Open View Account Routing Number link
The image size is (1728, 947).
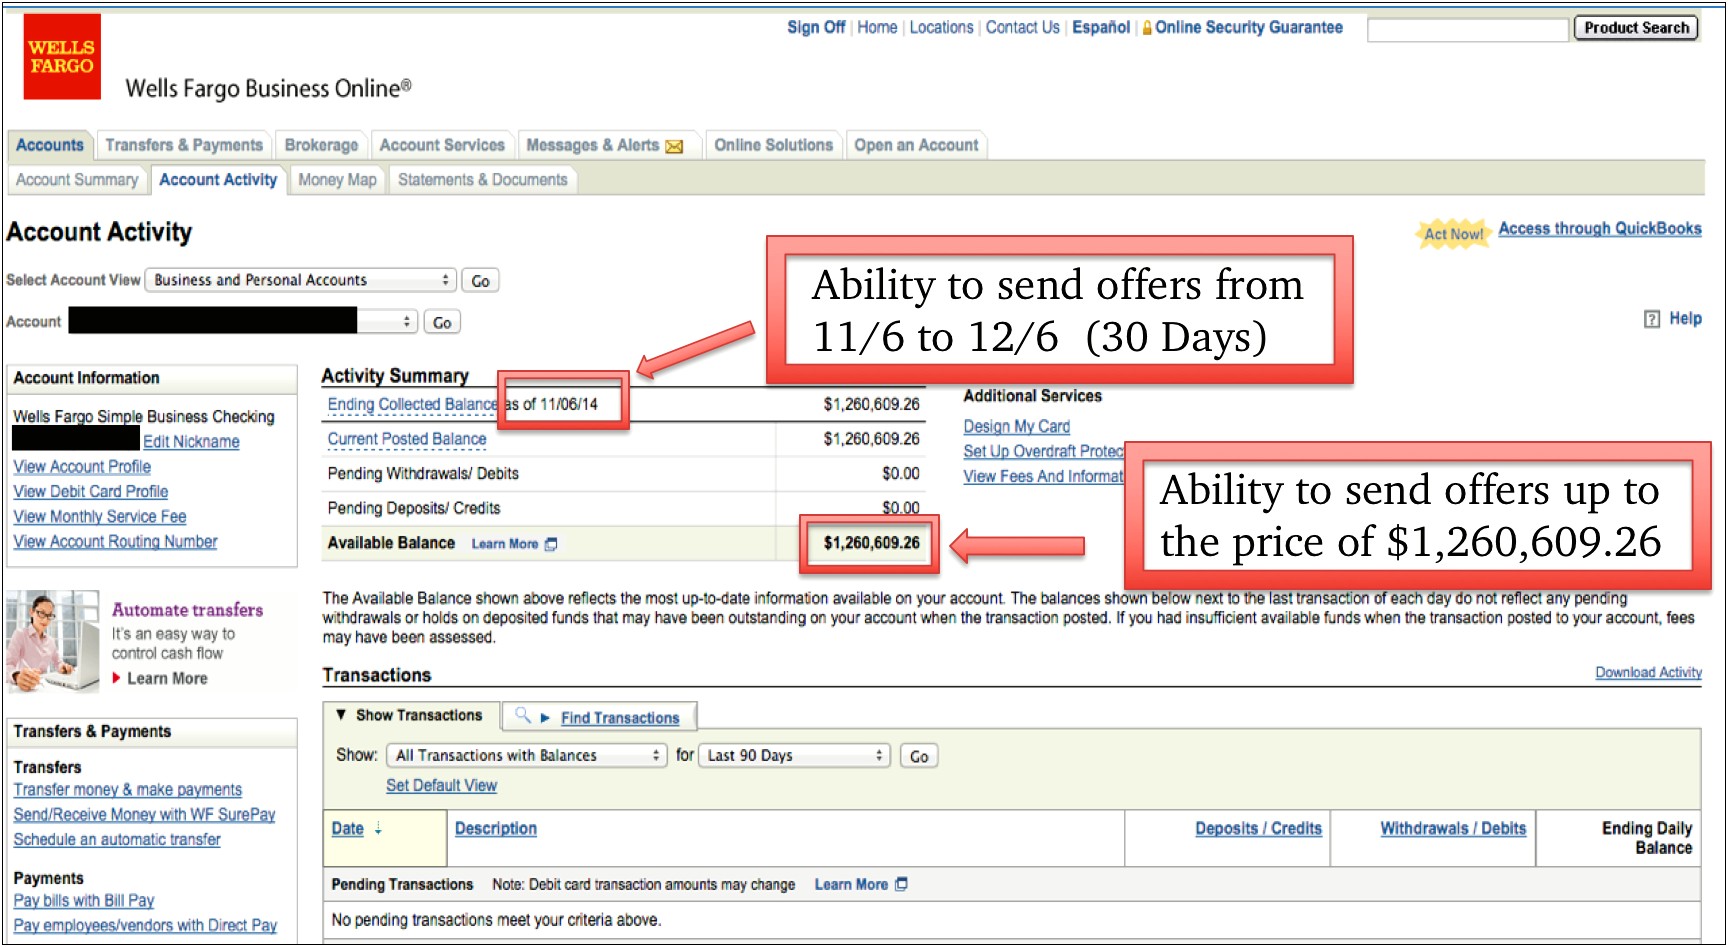point(115,541)
